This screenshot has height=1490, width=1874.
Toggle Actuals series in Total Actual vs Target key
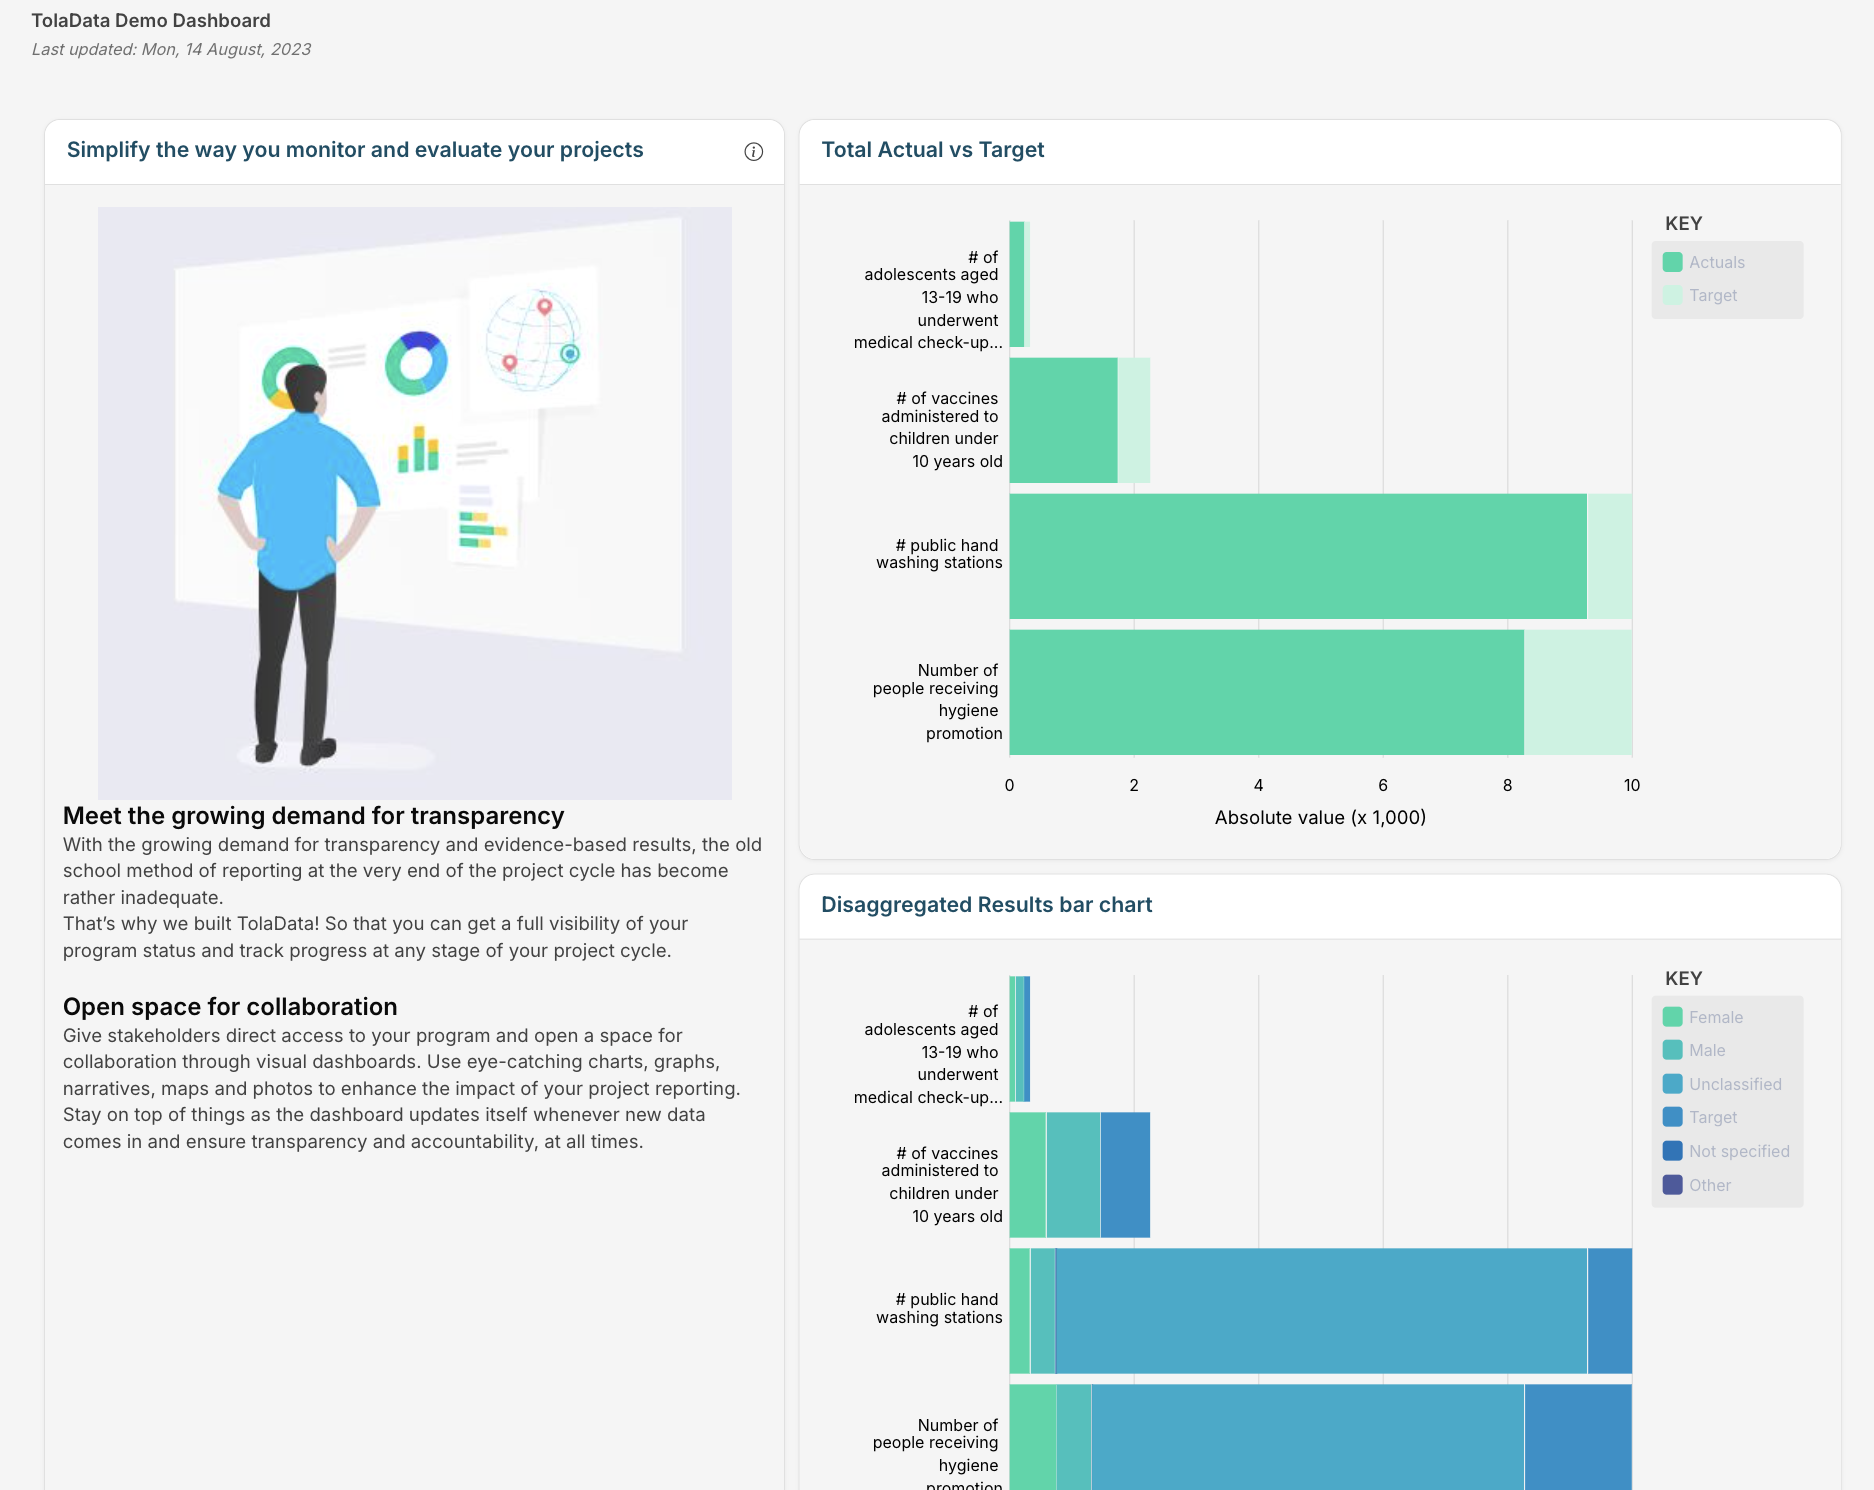pyautogui.click(x=1705, y=262)
